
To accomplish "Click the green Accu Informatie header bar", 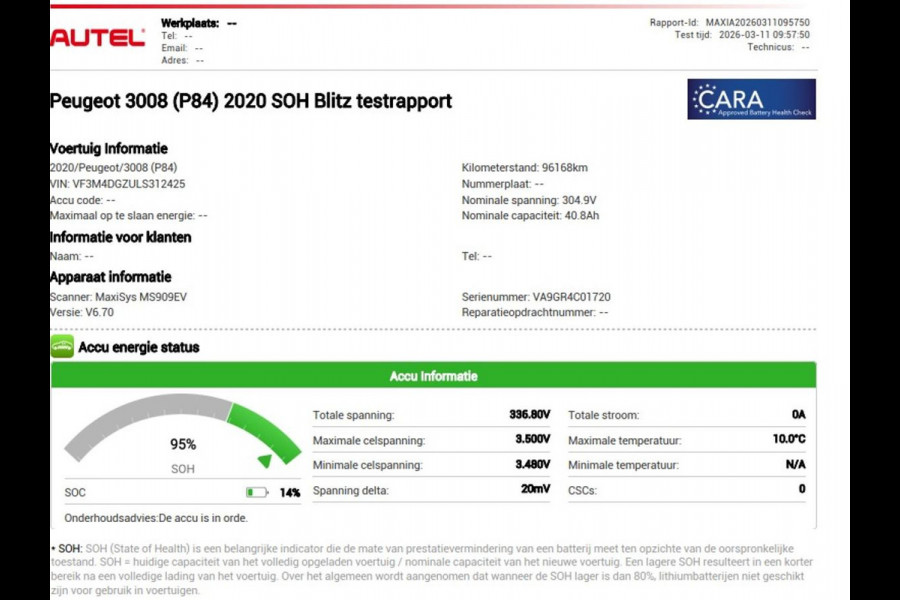I will (x=433, y=376).
